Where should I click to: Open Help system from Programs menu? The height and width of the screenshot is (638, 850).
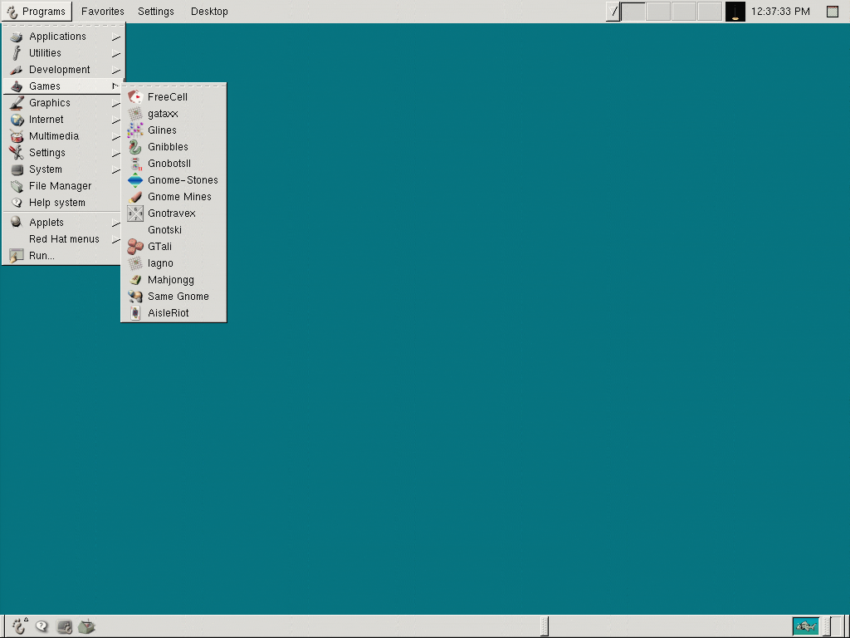coord(63,203)
